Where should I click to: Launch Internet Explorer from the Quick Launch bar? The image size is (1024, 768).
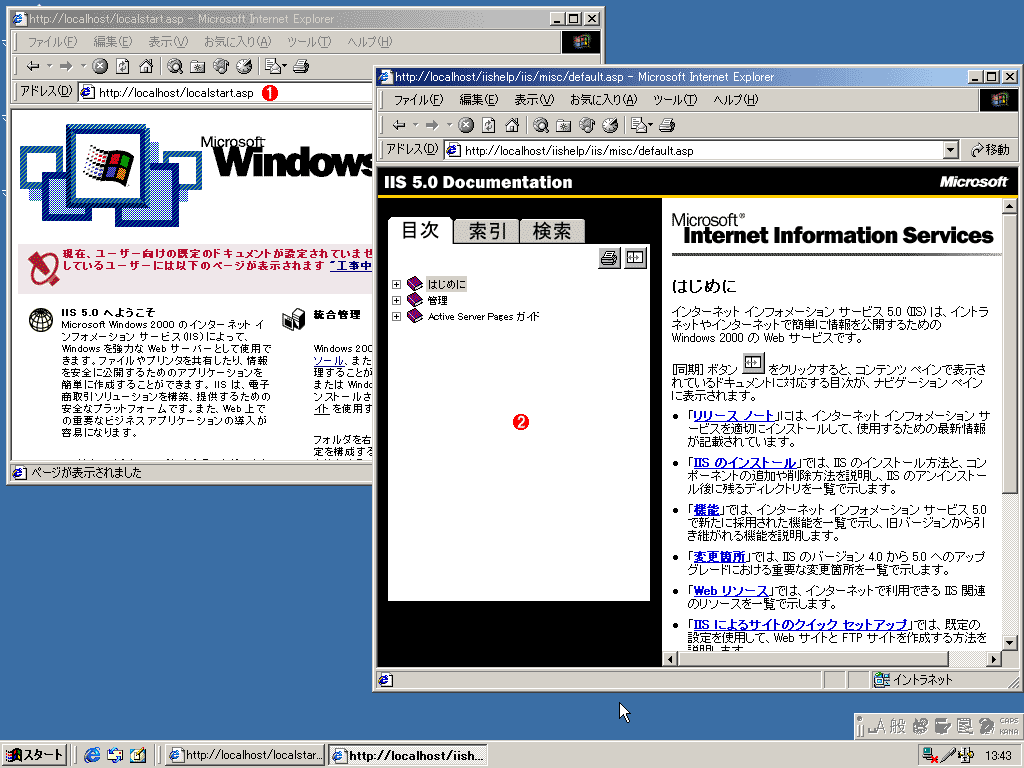point(92,755)
